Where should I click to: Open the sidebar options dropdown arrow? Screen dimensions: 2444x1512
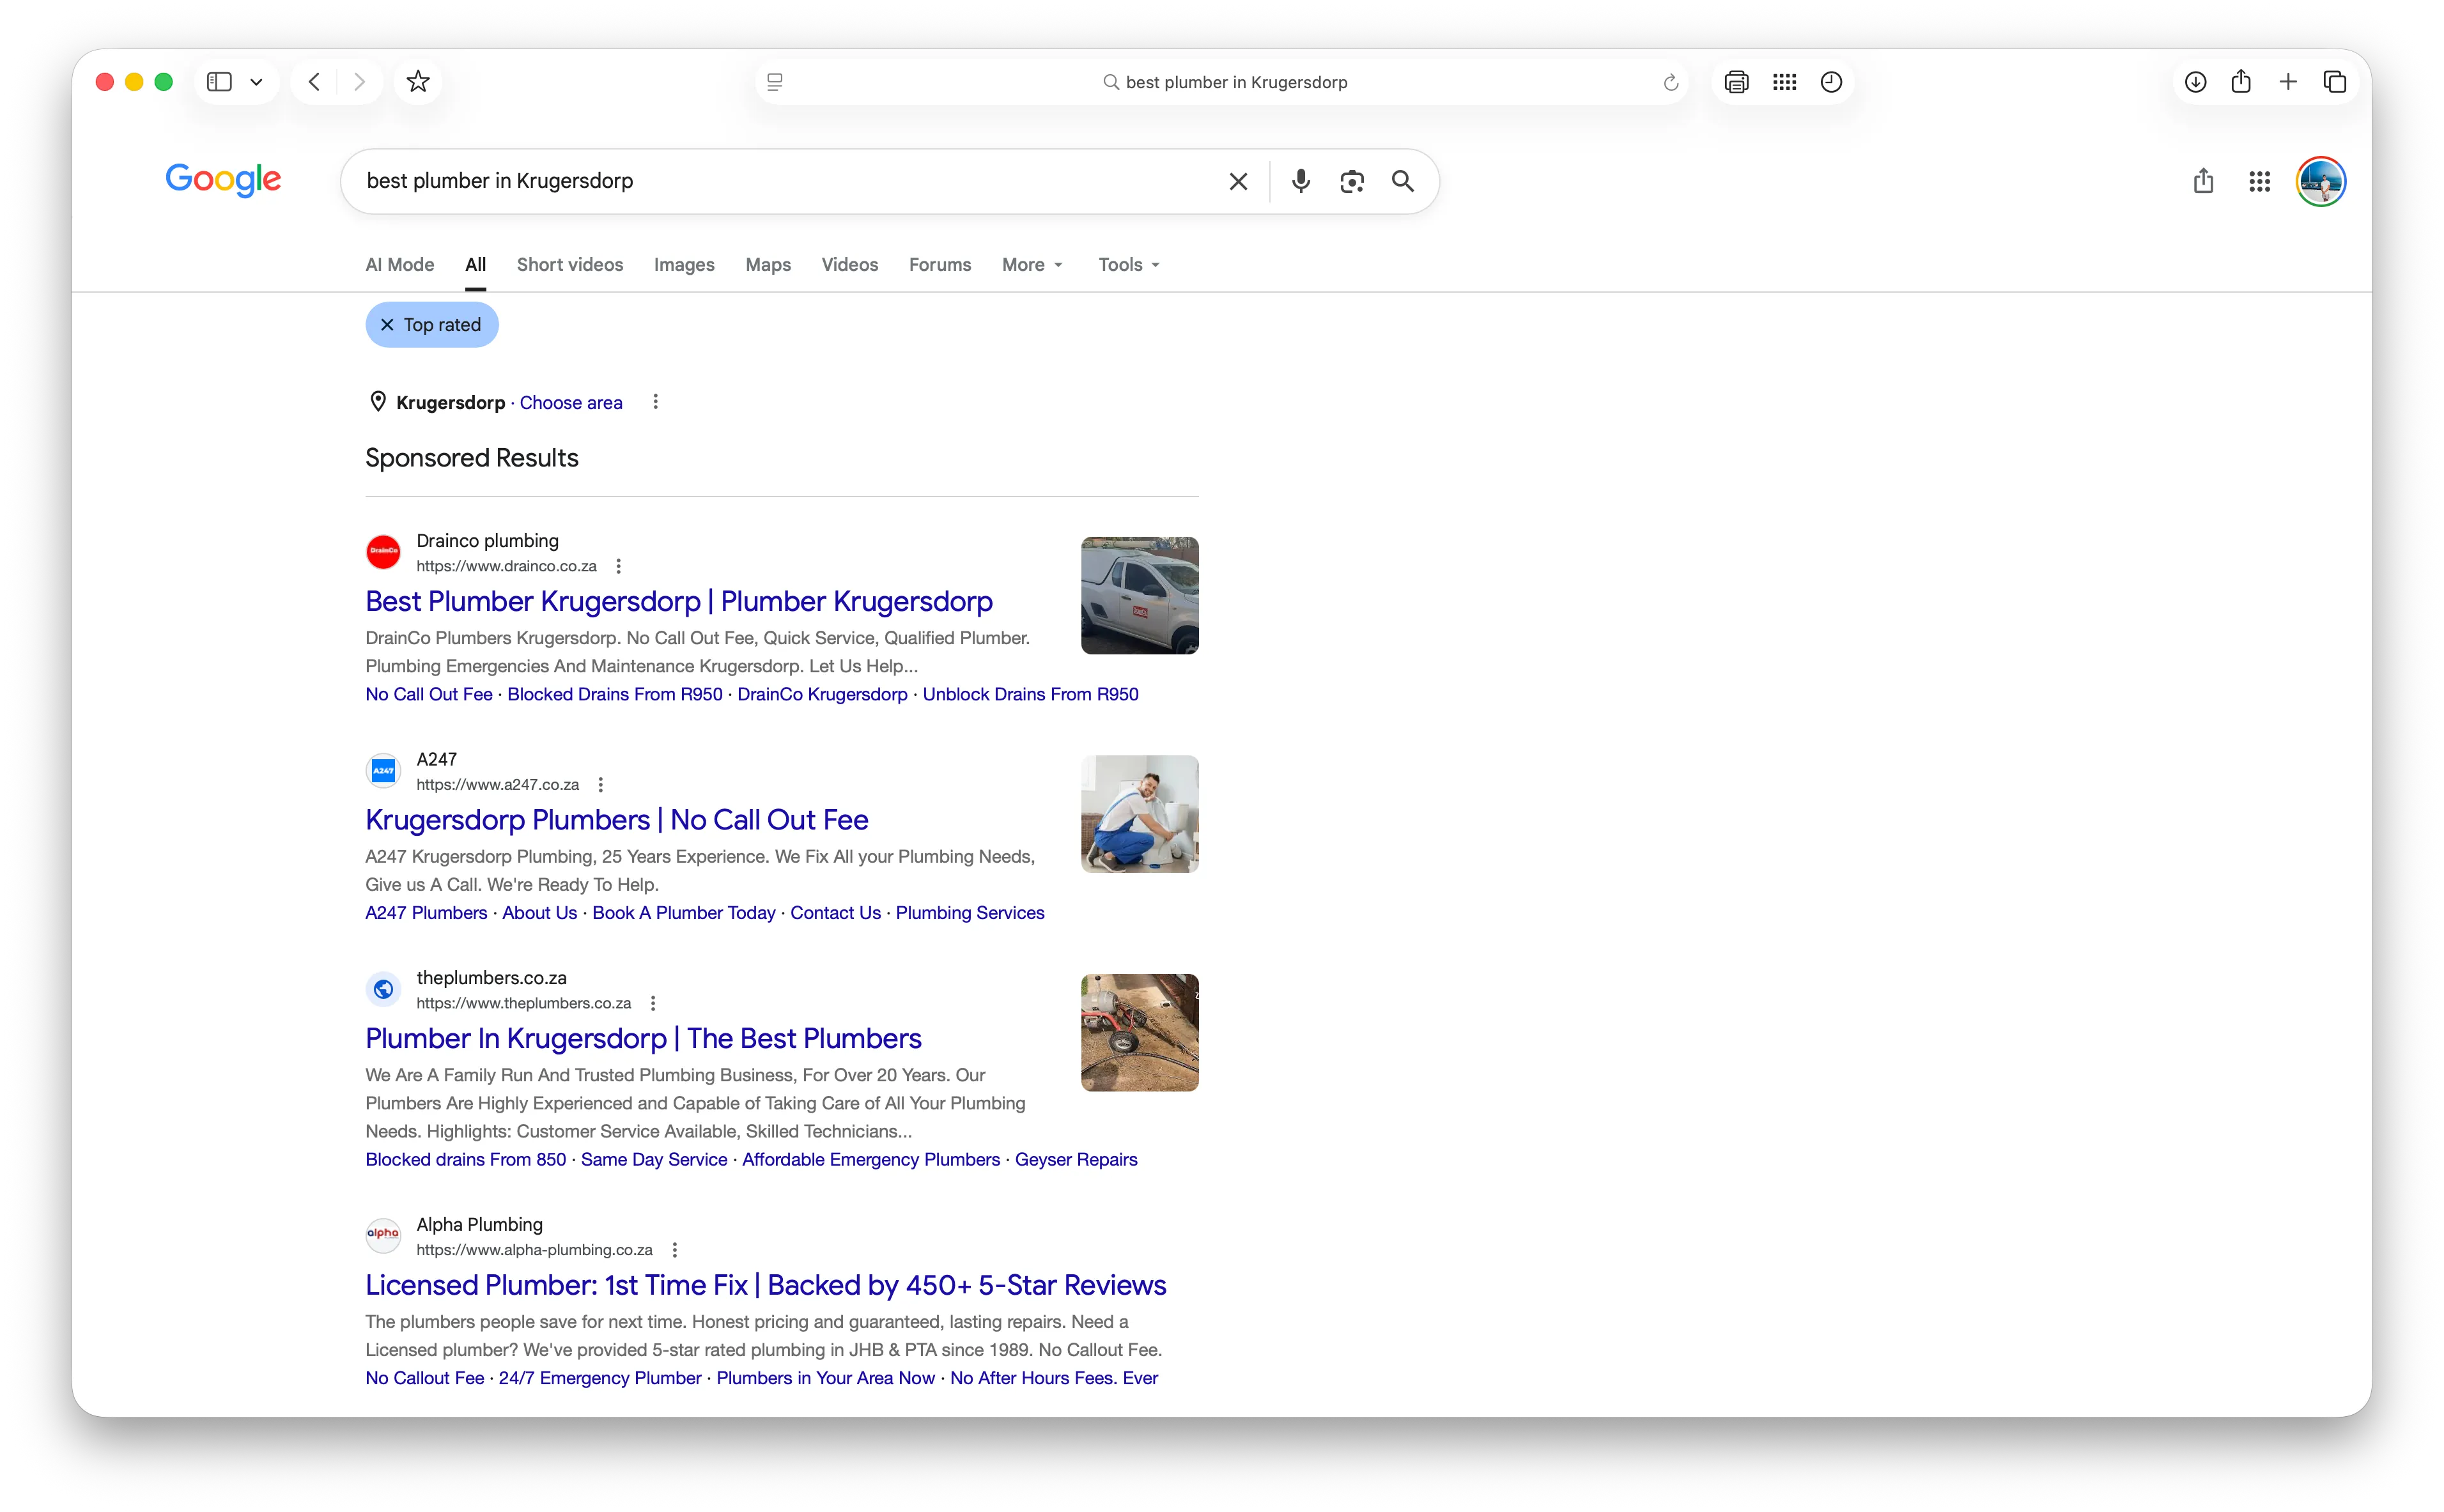click(x=256, y=82)
